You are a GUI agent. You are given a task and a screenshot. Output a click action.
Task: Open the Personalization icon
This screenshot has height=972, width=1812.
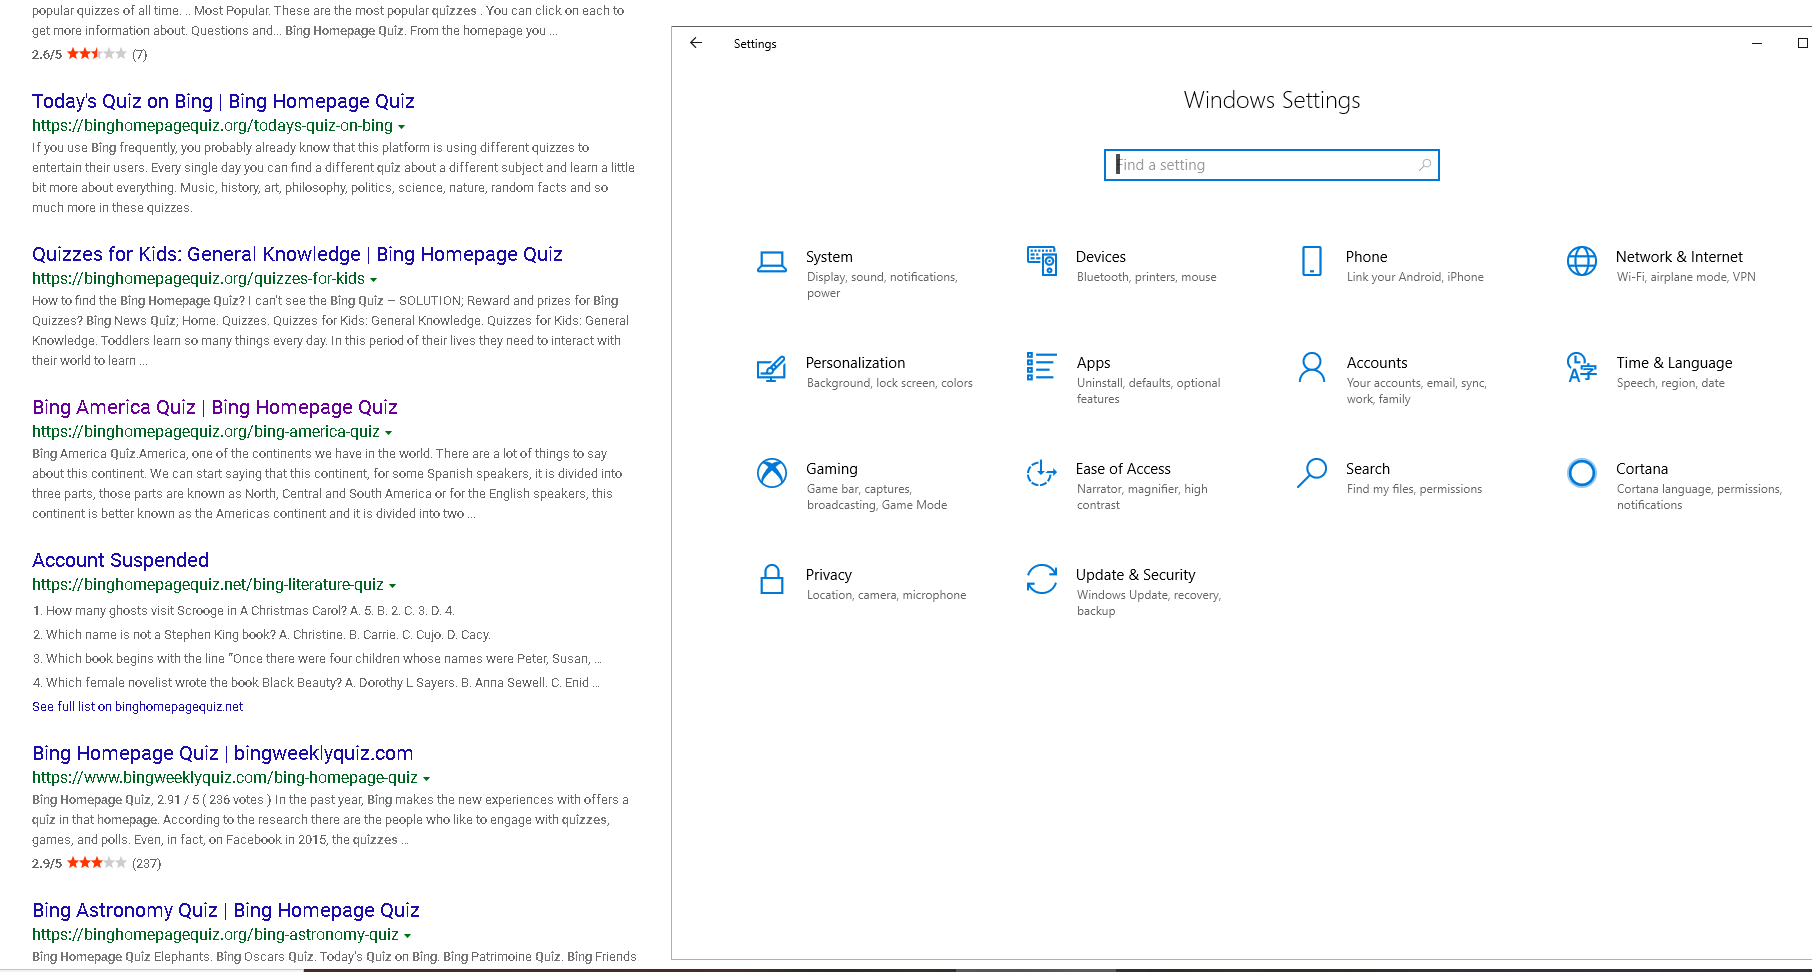coord(771,369)
